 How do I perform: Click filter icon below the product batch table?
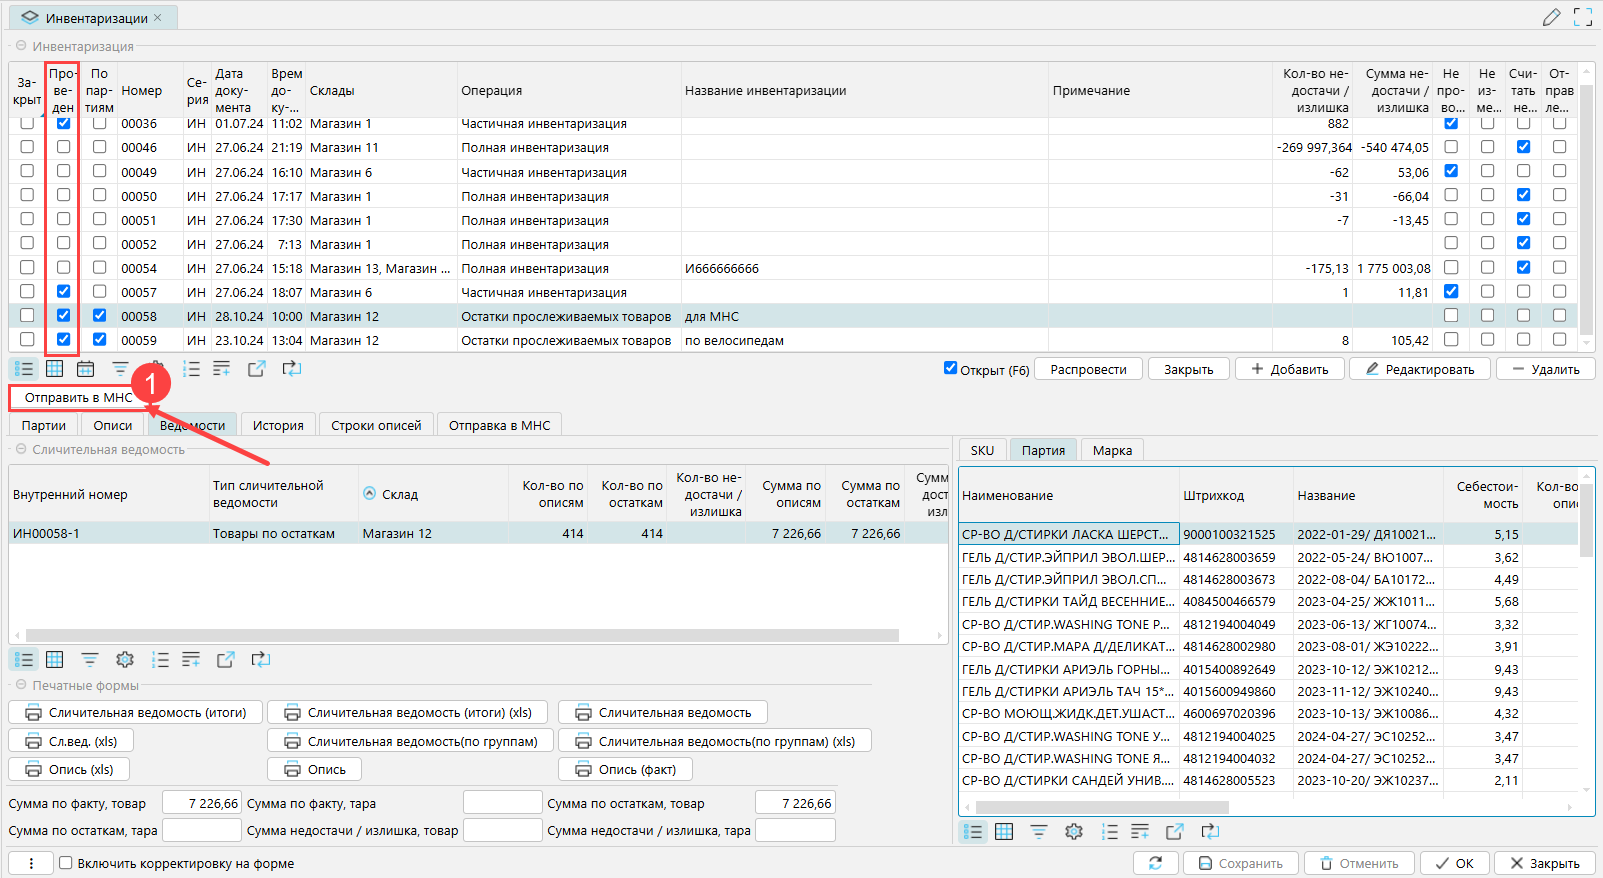1039,832
